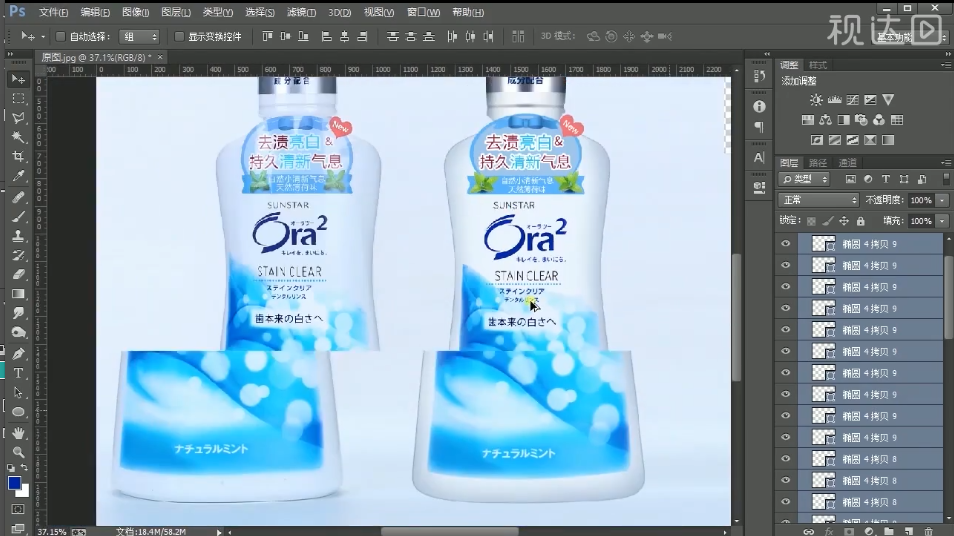Select the Gradient tool
Image resolution: width=954 pixels, height=536 pixels.
18,294
